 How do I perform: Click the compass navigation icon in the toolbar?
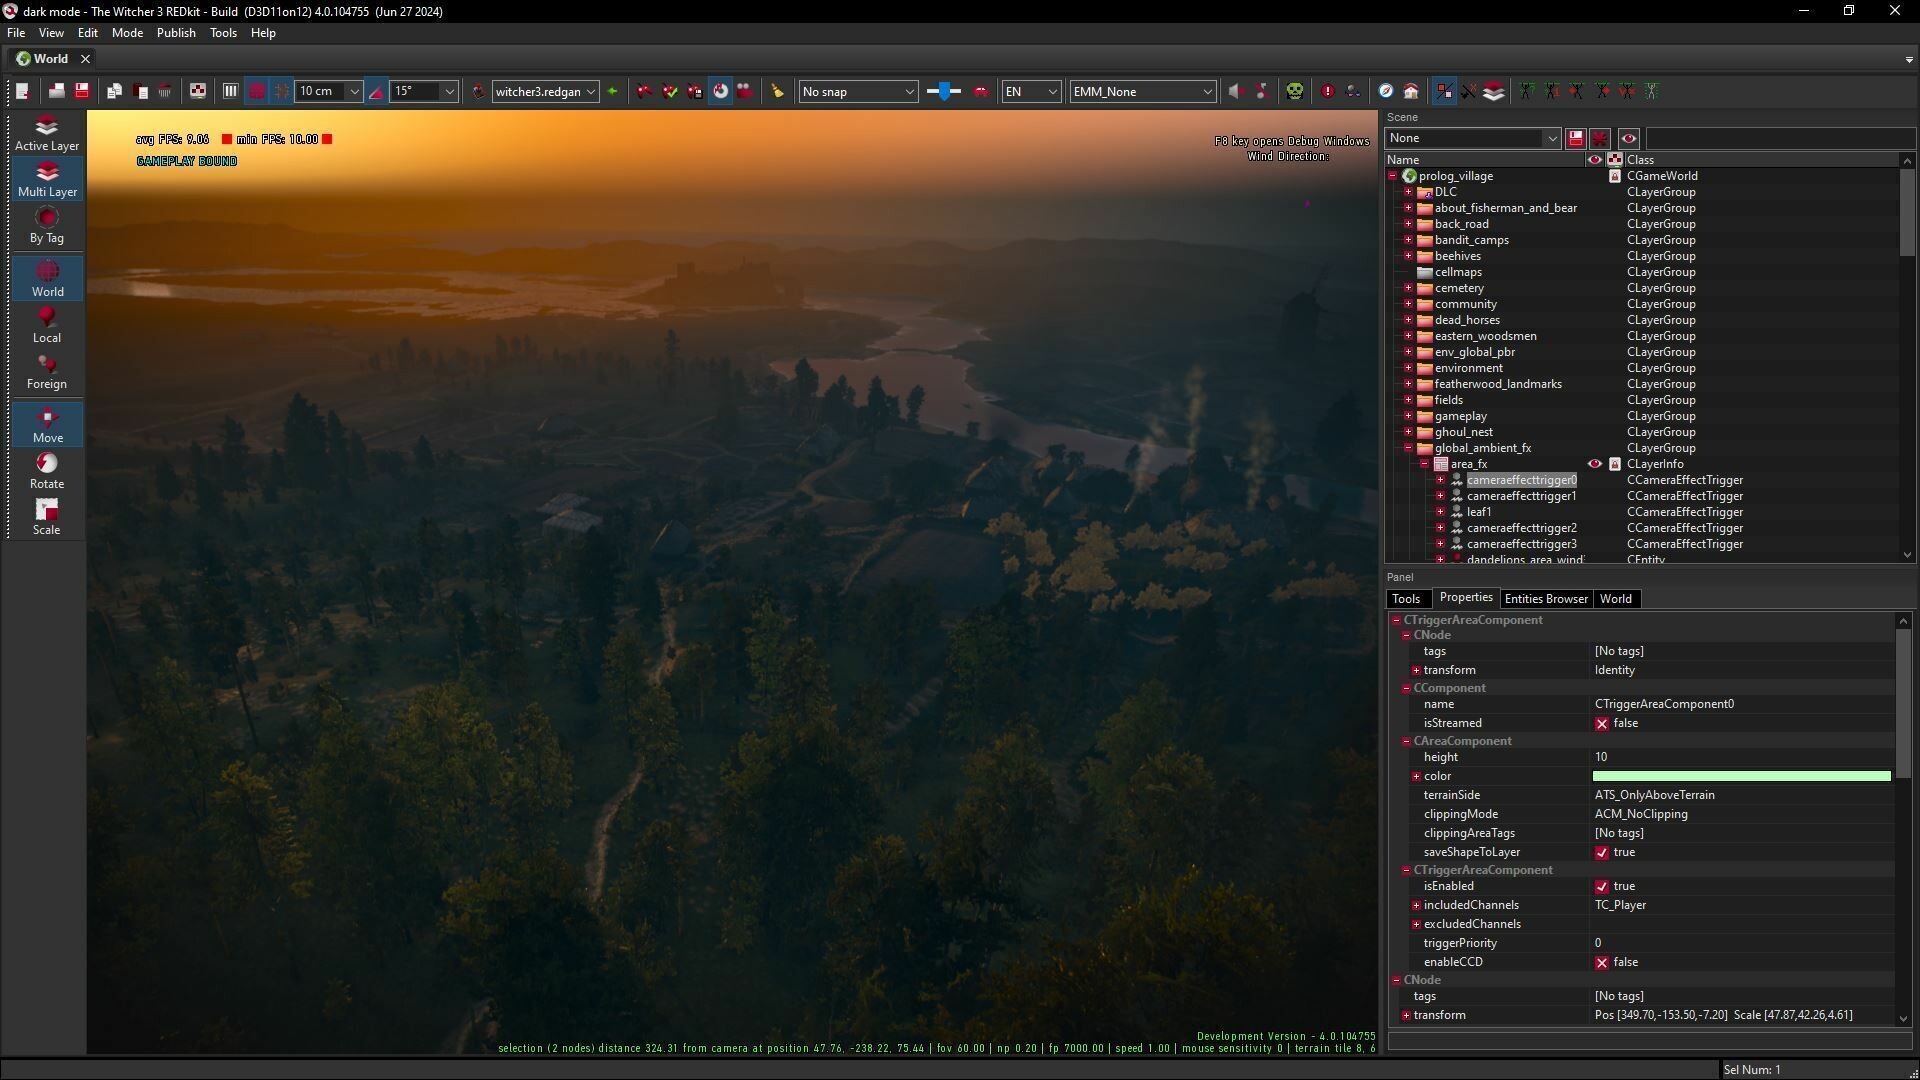(1385, 91)
